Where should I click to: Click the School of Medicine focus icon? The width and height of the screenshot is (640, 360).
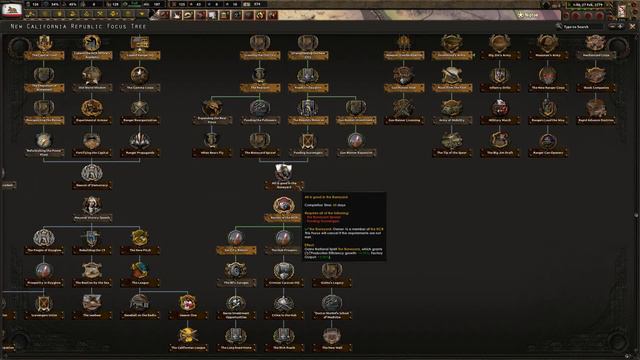point(331,303)
